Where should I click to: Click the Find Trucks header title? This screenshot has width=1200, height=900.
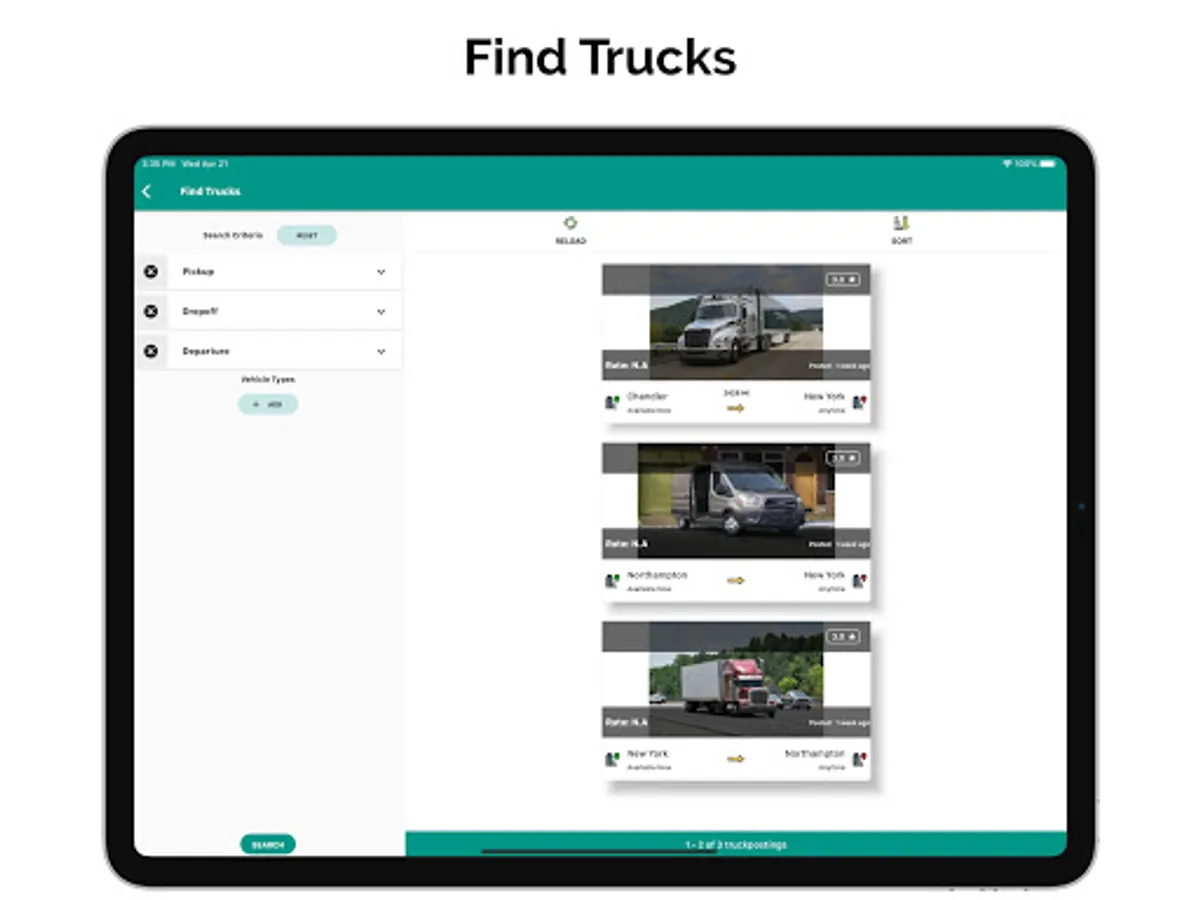[x=210, y=191]
